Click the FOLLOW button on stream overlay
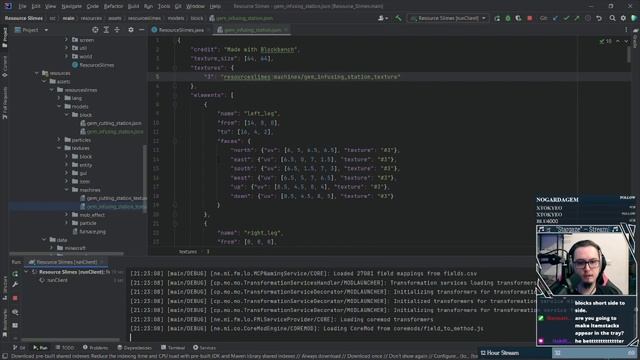The image size is (640, 360). (627, 198)
